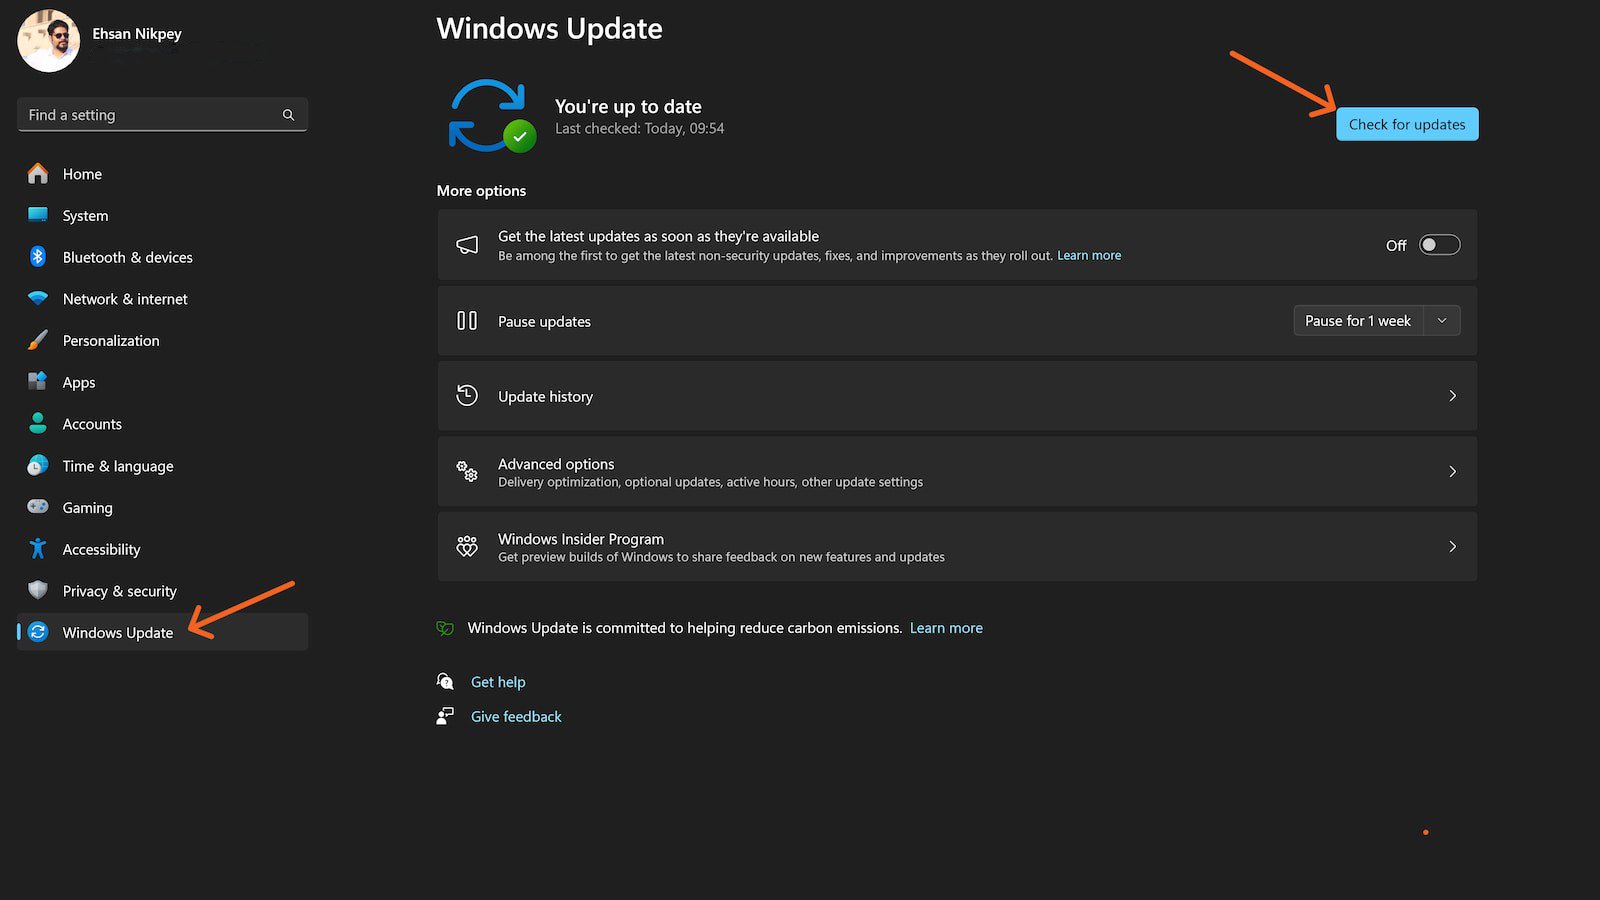The width and height of the screenshot is (1600, 900).
Task: Open Home settings page
Action: click(162, 174)
